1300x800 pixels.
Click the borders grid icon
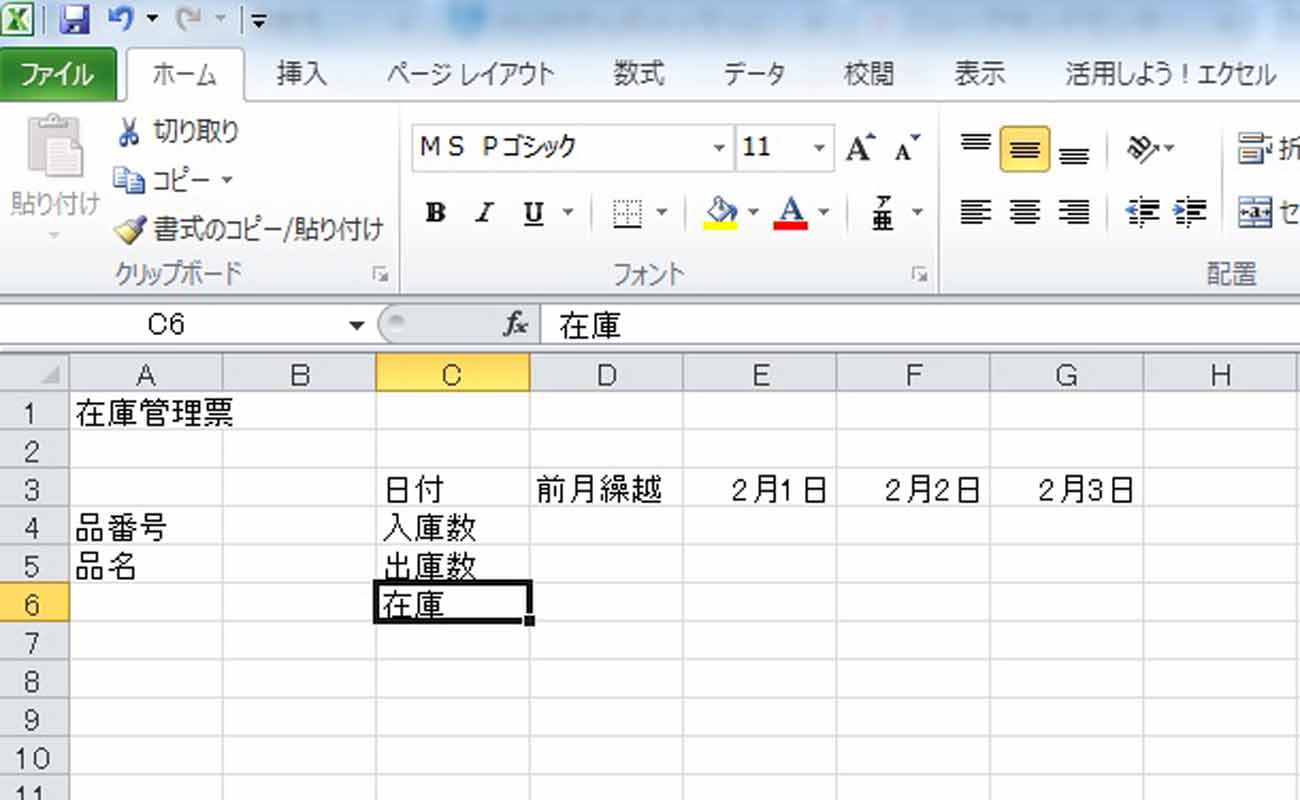(x=627, y=213)
